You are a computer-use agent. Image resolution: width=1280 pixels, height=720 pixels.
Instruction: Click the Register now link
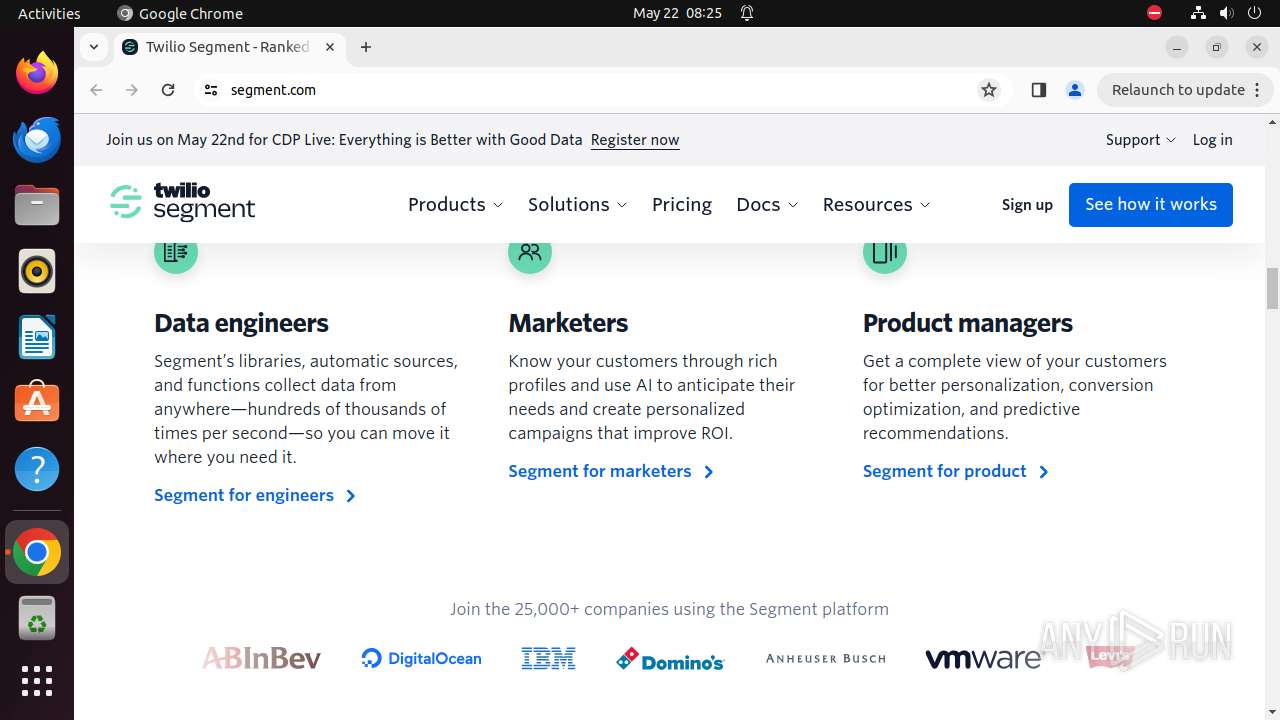635,140
